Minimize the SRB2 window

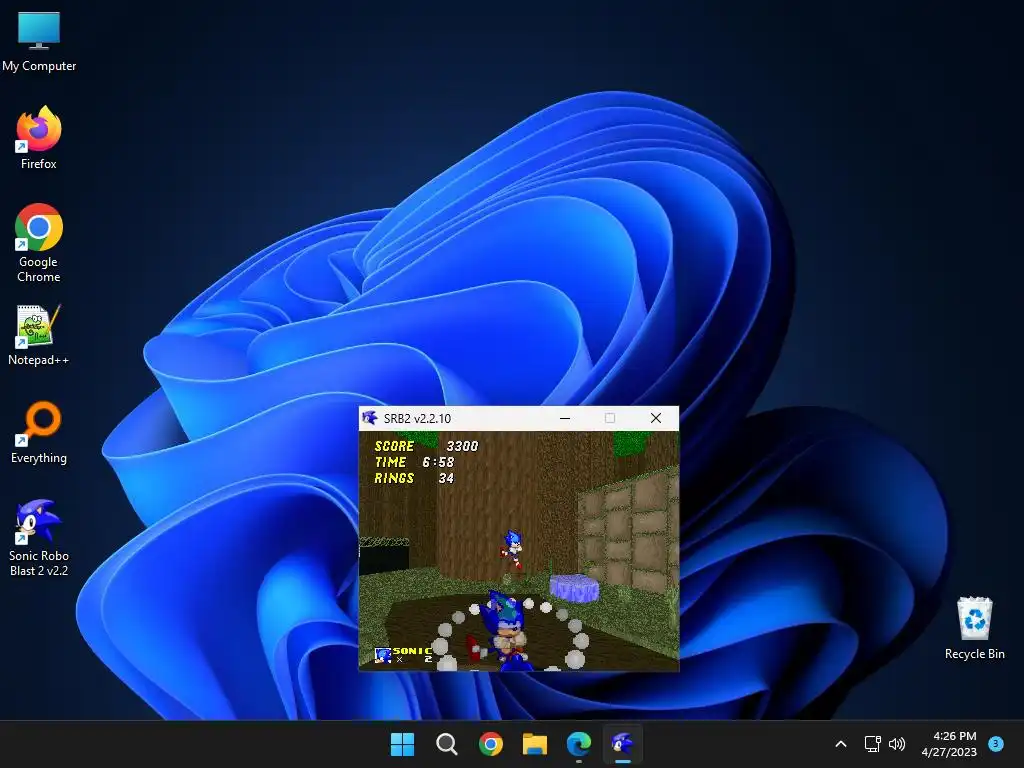[565, 418]
